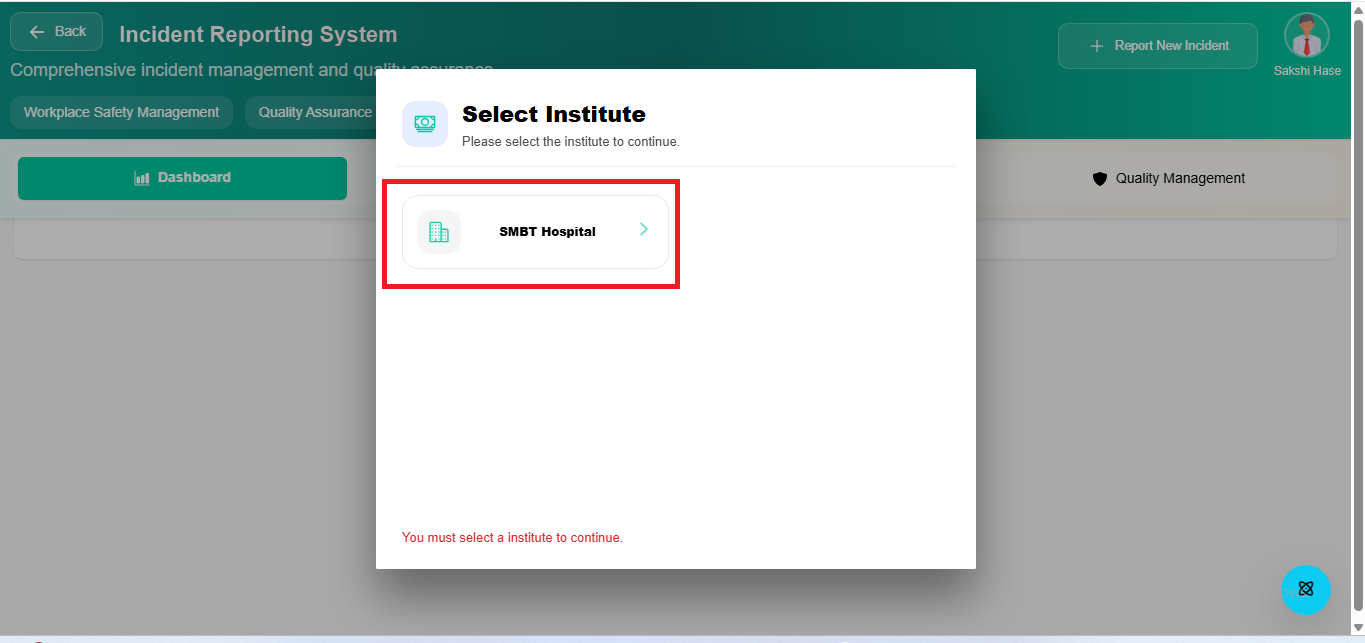Click the building icon beside SMBT Hospital
The height and width of the screenshot is (643, 1365).
(x=439, y=231)
